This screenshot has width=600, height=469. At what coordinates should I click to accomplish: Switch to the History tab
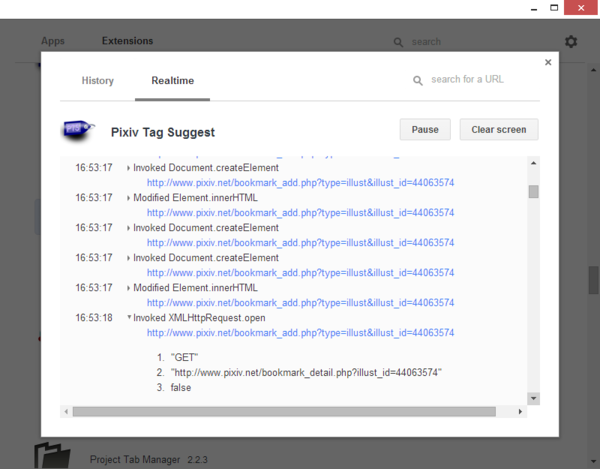[98, 81]
